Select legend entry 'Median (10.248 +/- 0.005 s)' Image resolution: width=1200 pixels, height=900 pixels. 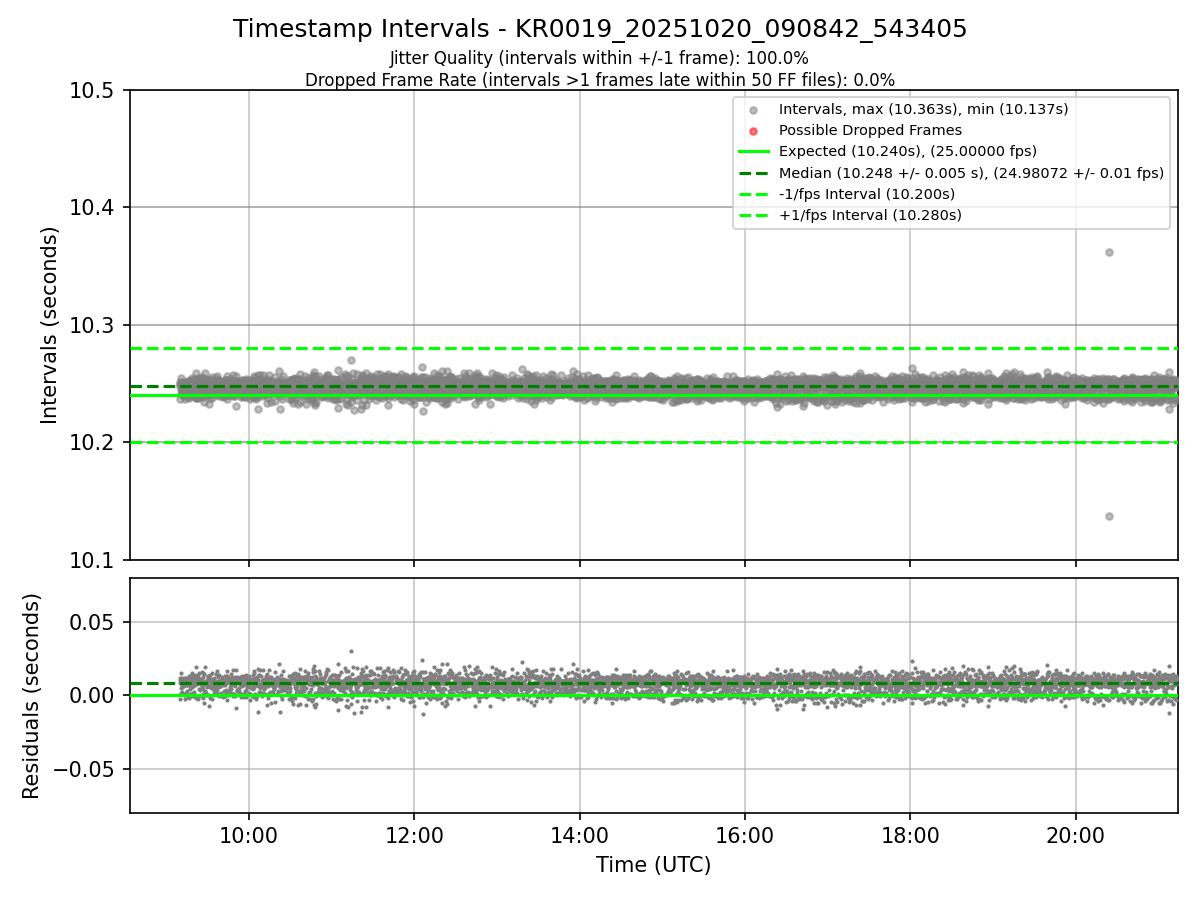(971, 173)
